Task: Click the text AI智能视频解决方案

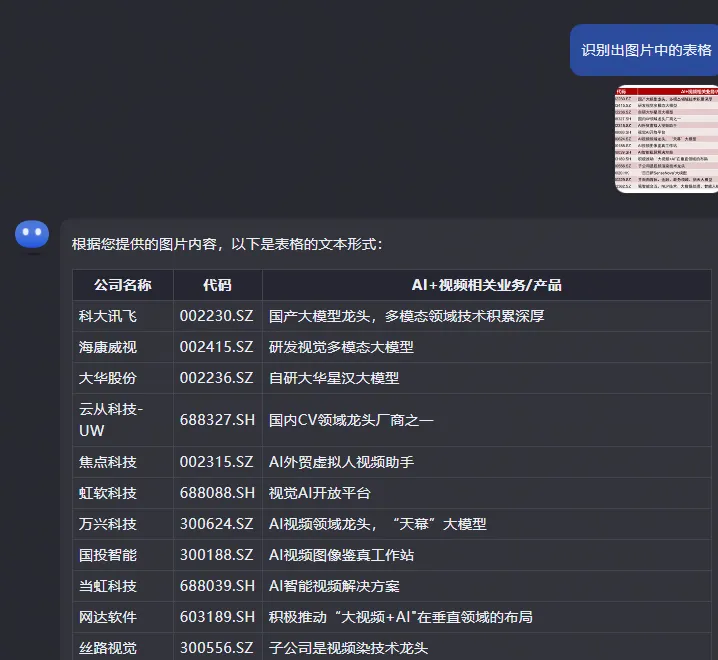Action: pyautogui.click(x=334, y=586)
